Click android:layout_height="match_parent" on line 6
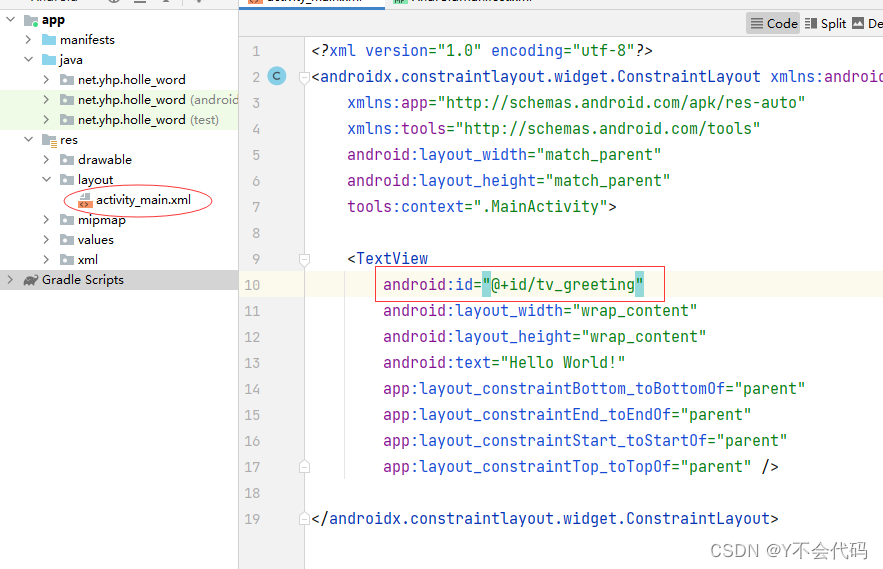This screenshot has width=883, height=569. tap(509, 180)
